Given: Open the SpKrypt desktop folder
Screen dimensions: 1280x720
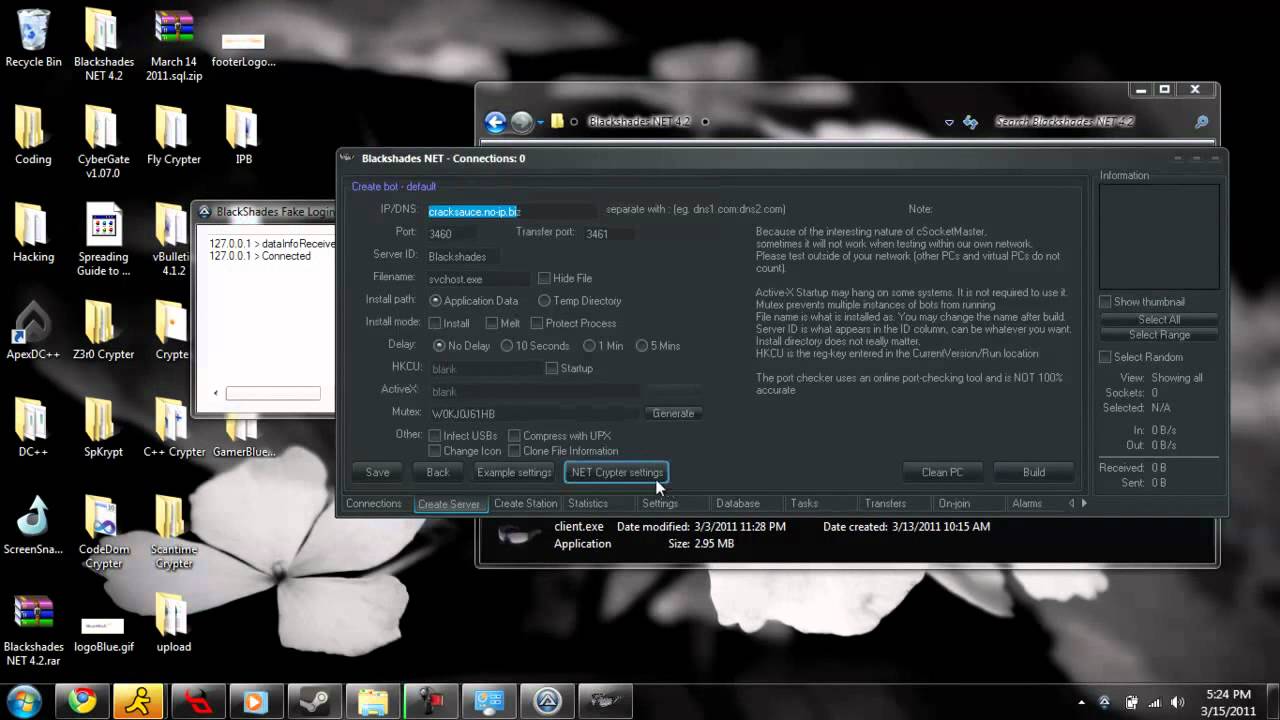Looking at the screenshot, I should pos(103,428).
